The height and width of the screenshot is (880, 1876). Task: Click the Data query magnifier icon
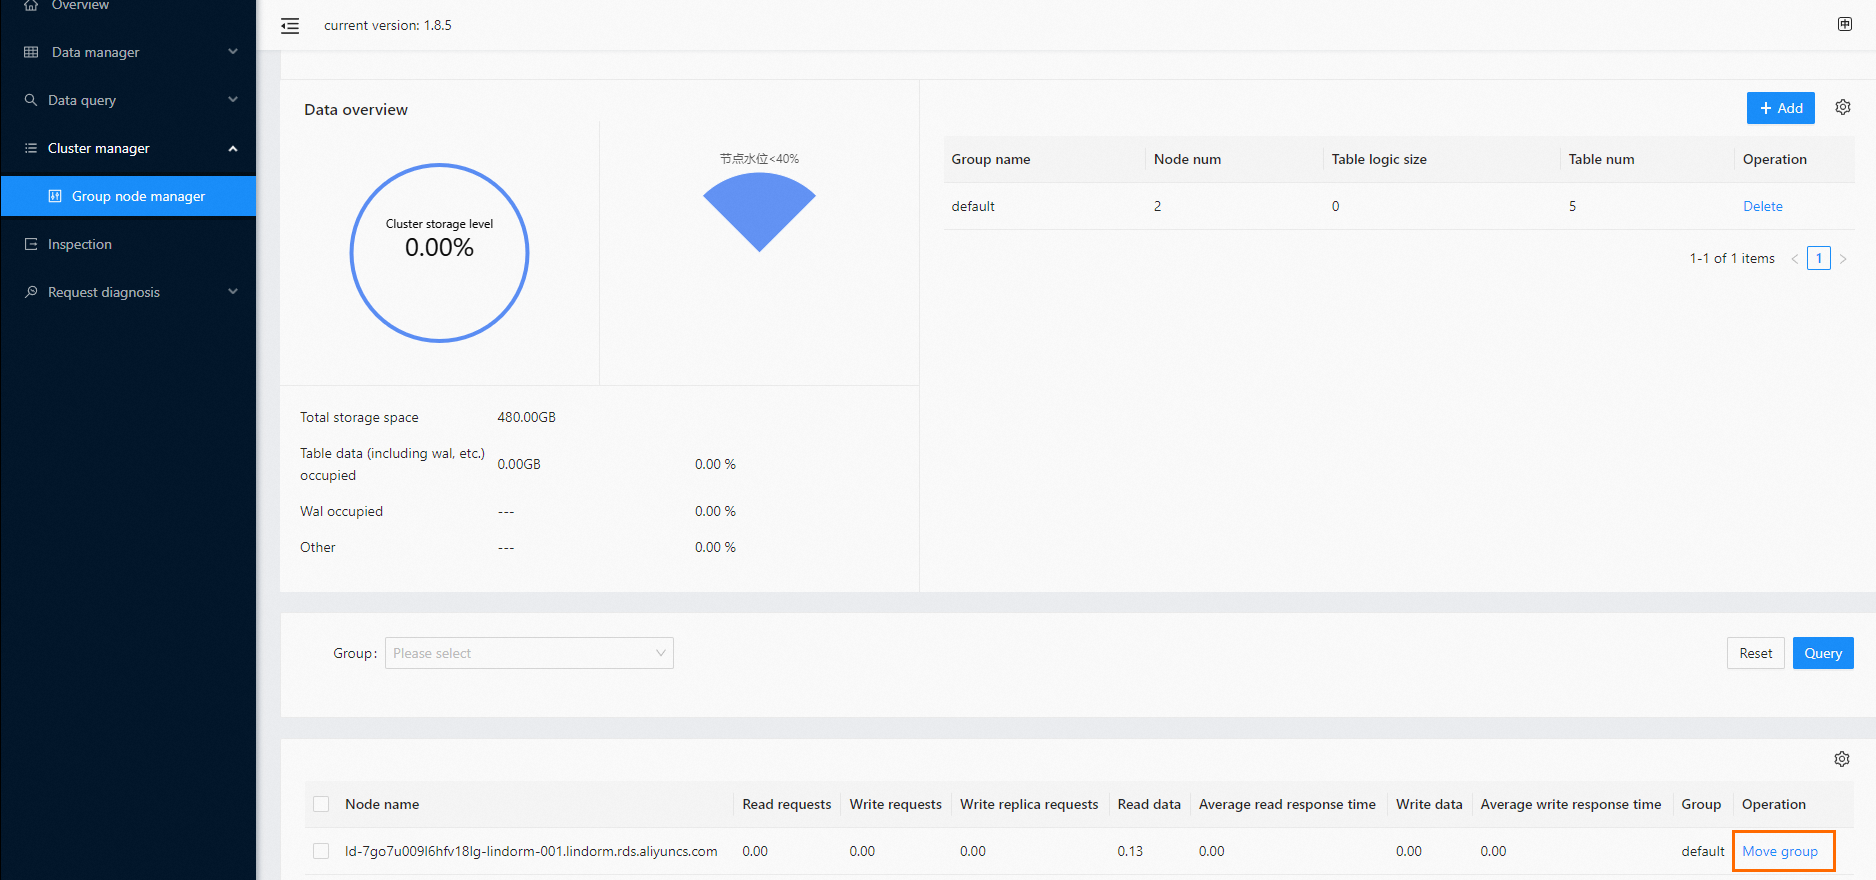(x=31, y=100)
